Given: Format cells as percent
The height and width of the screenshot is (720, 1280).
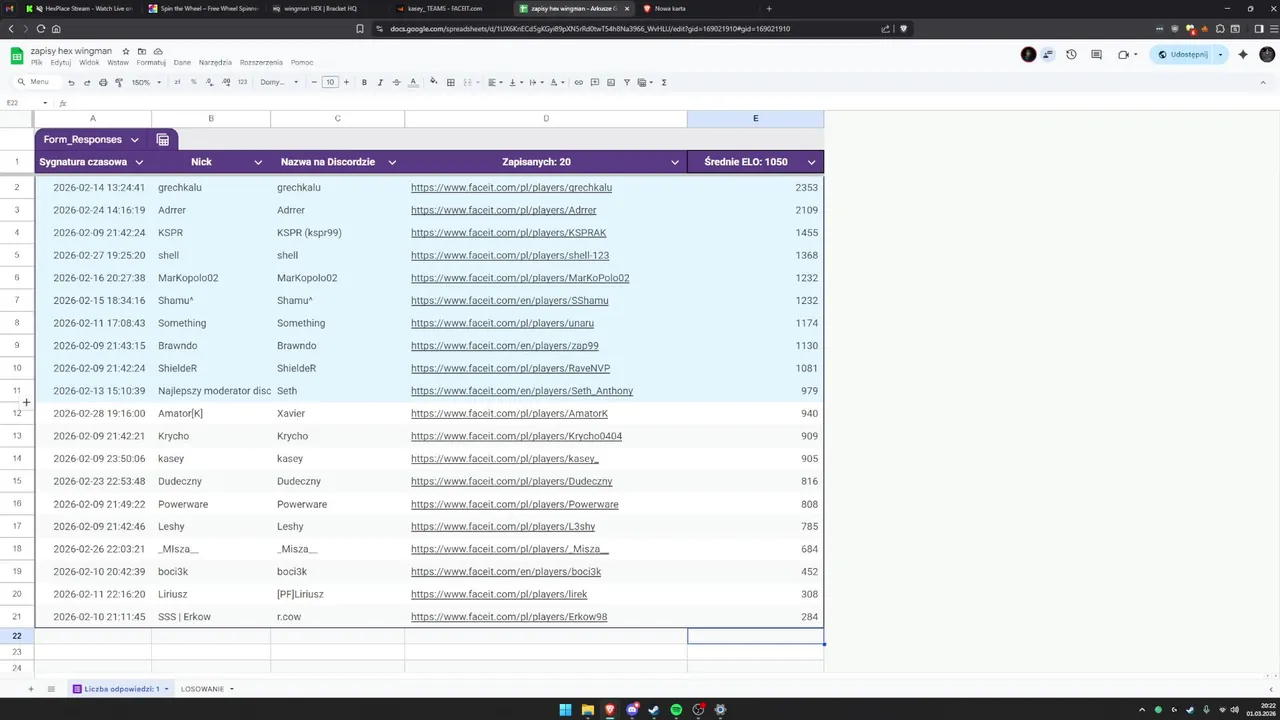Looking at the screenshot, I should pyautogui.click(x=193, y=82).
